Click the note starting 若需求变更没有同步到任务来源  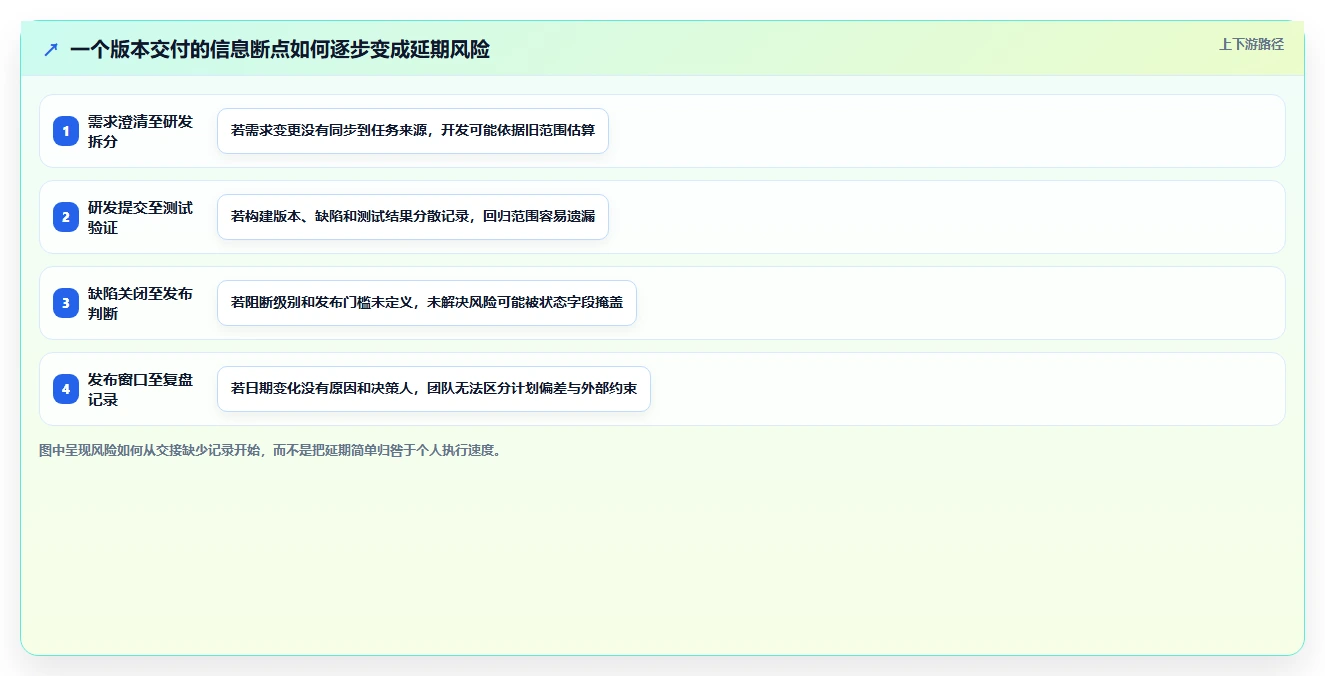[x=413, y=131]
